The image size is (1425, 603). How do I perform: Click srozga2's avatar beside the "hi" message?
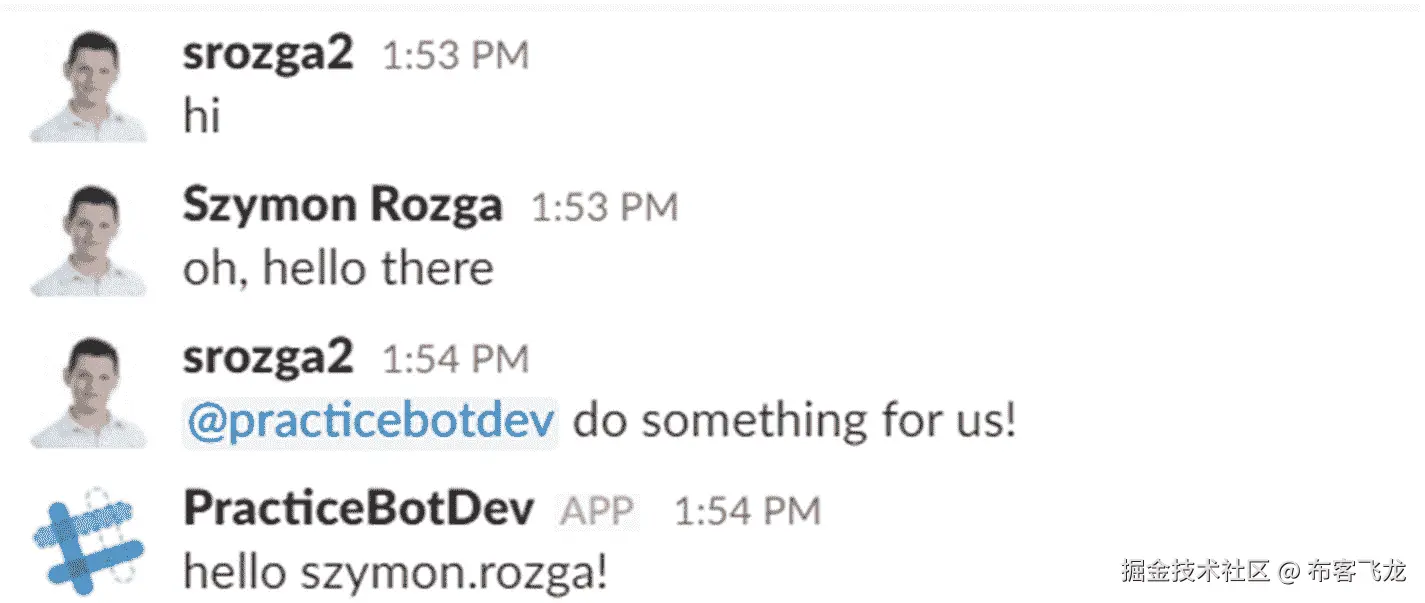89,86
